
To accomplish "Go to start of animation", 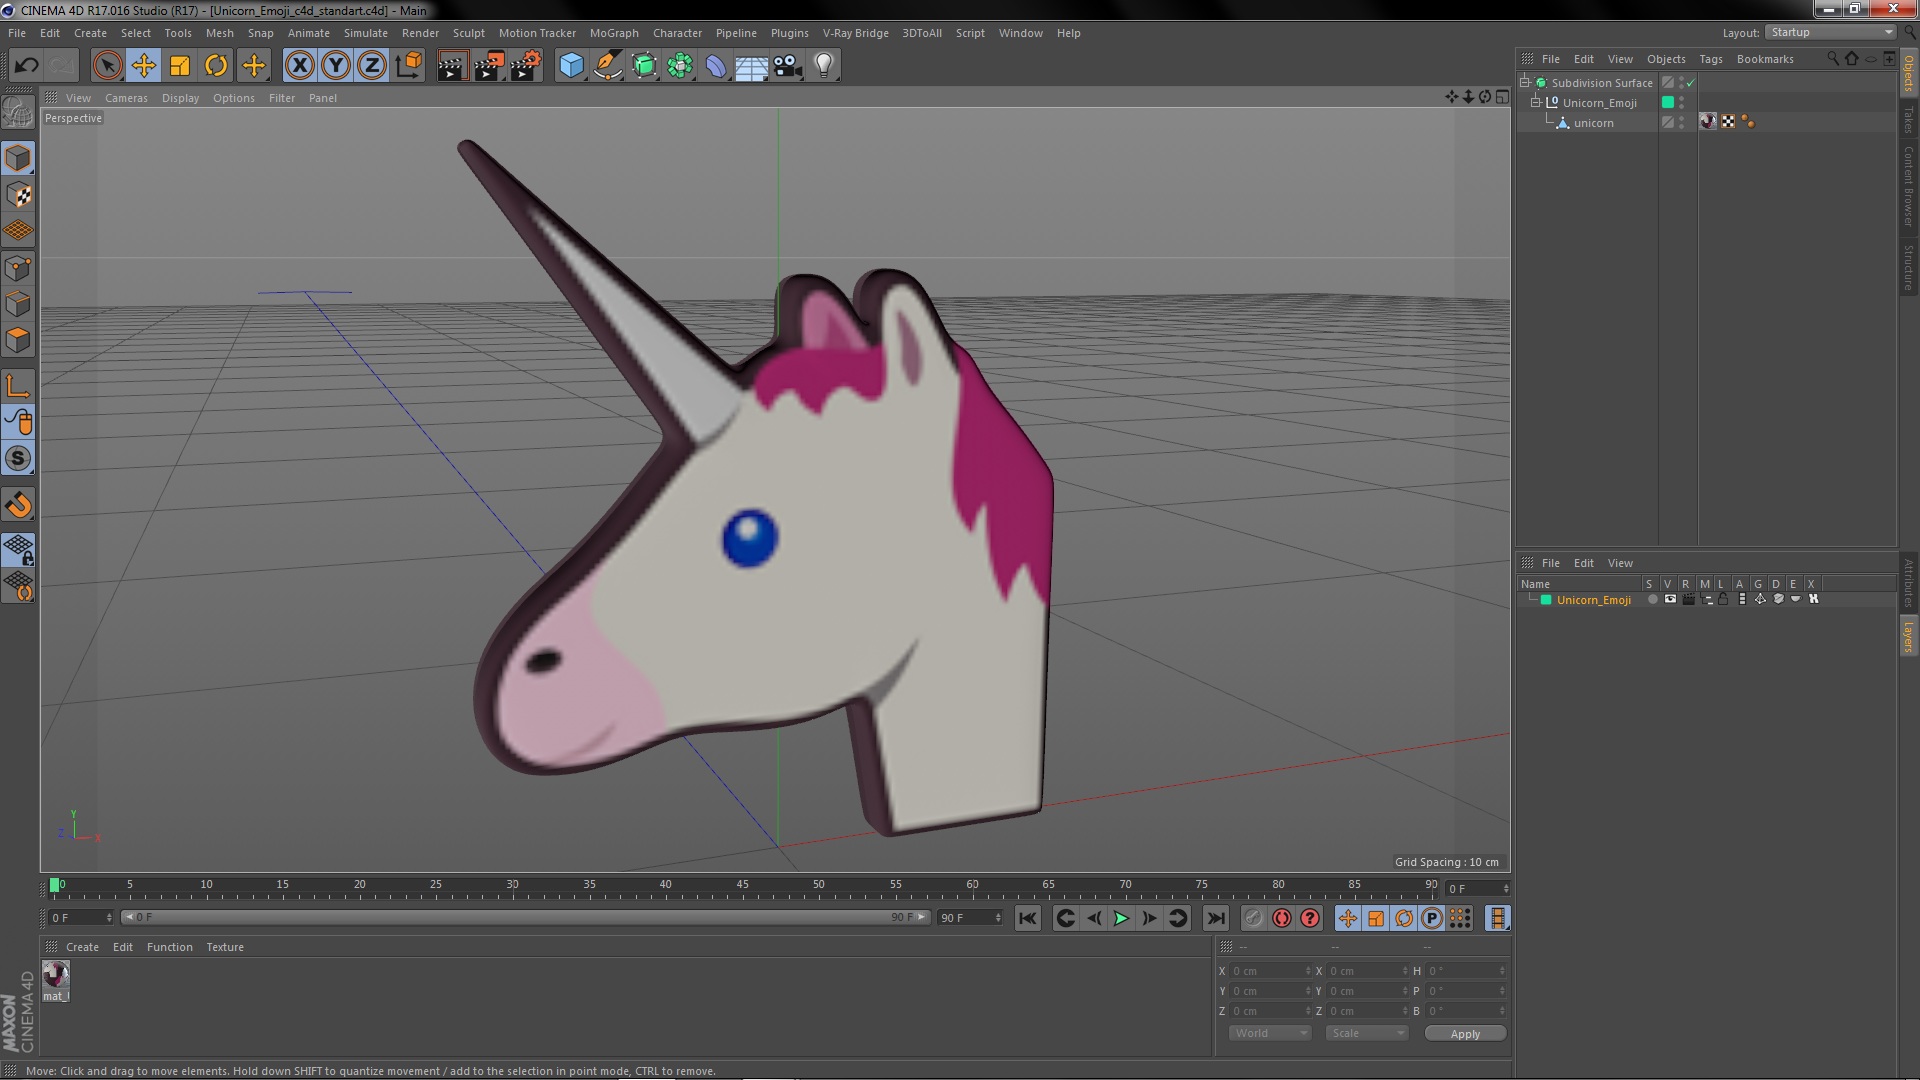I will point(1027,918).
